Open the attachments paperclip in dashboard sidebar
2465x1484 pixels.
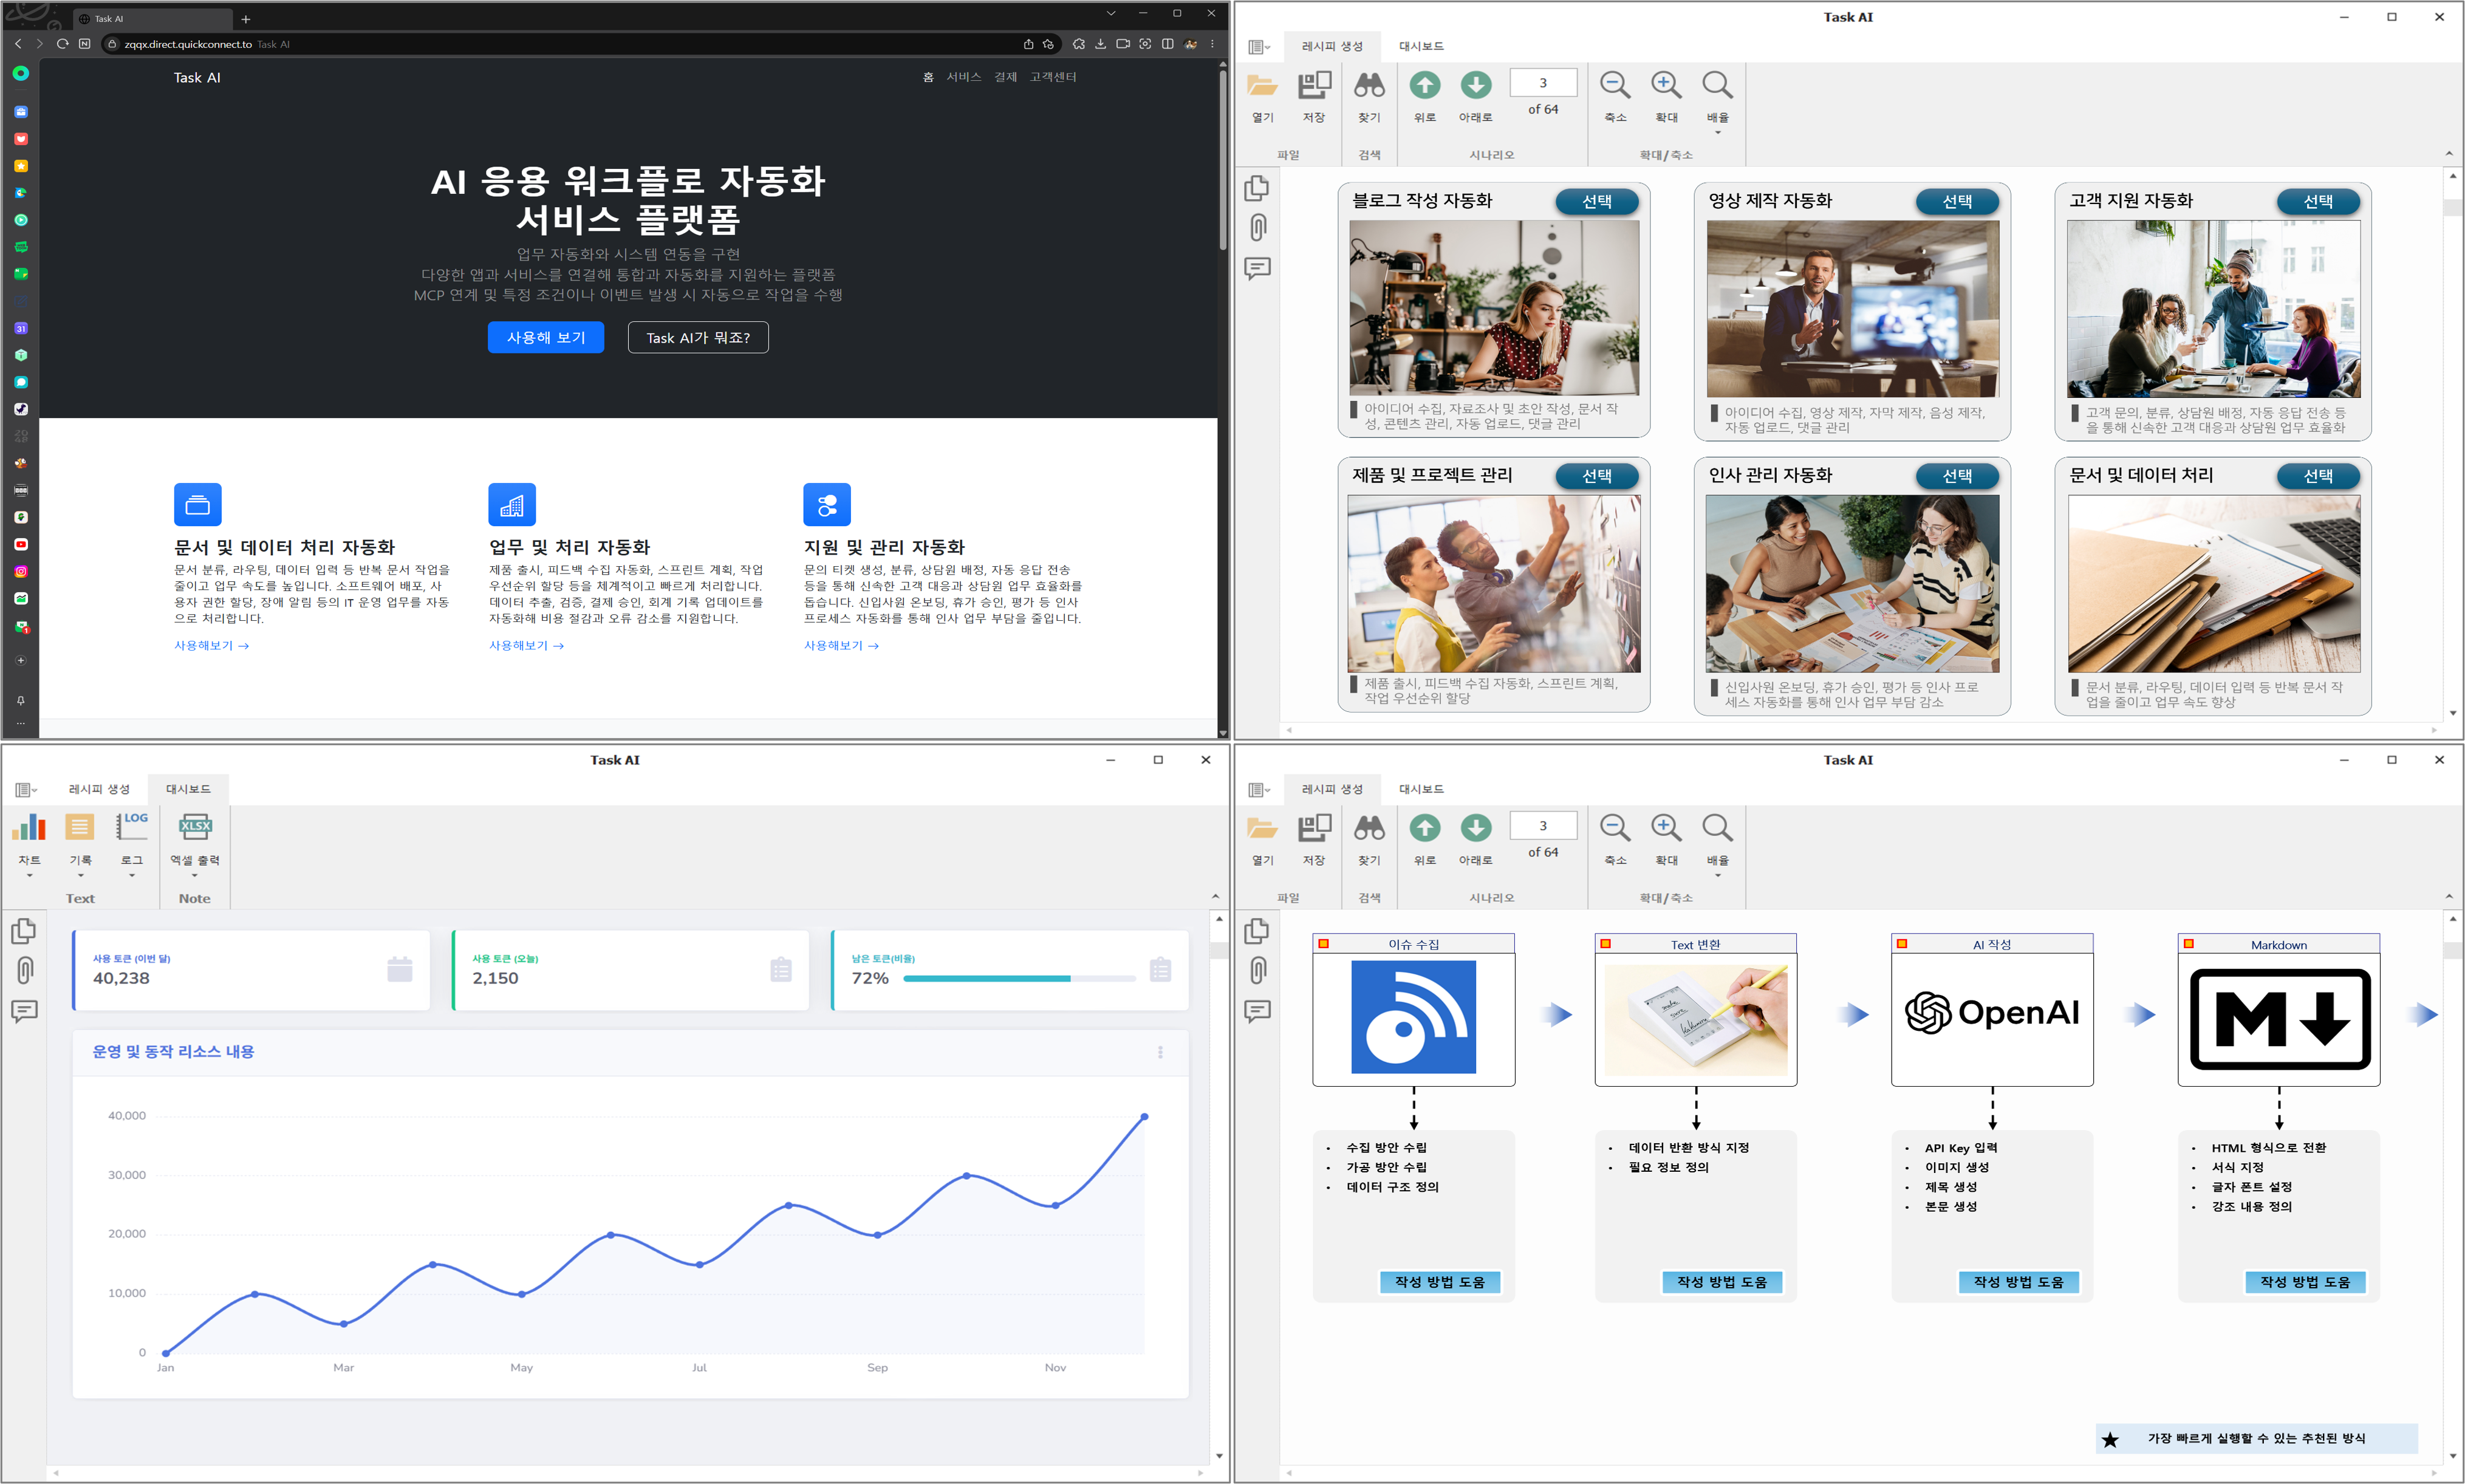pos(25,970)
